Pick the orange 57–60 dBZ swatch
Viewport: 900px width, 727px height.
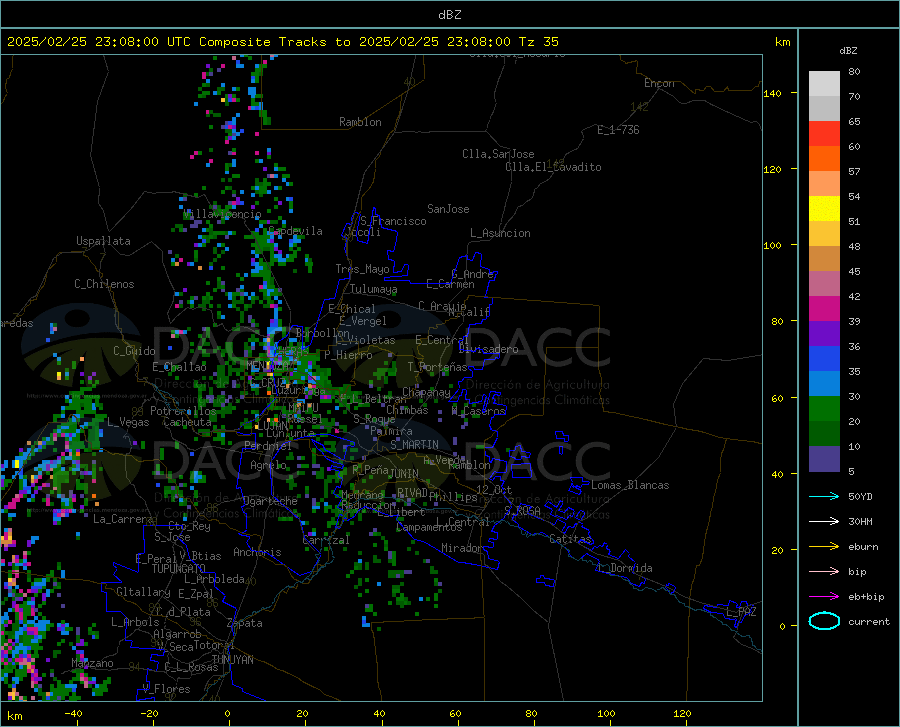[x=824, y=159]
